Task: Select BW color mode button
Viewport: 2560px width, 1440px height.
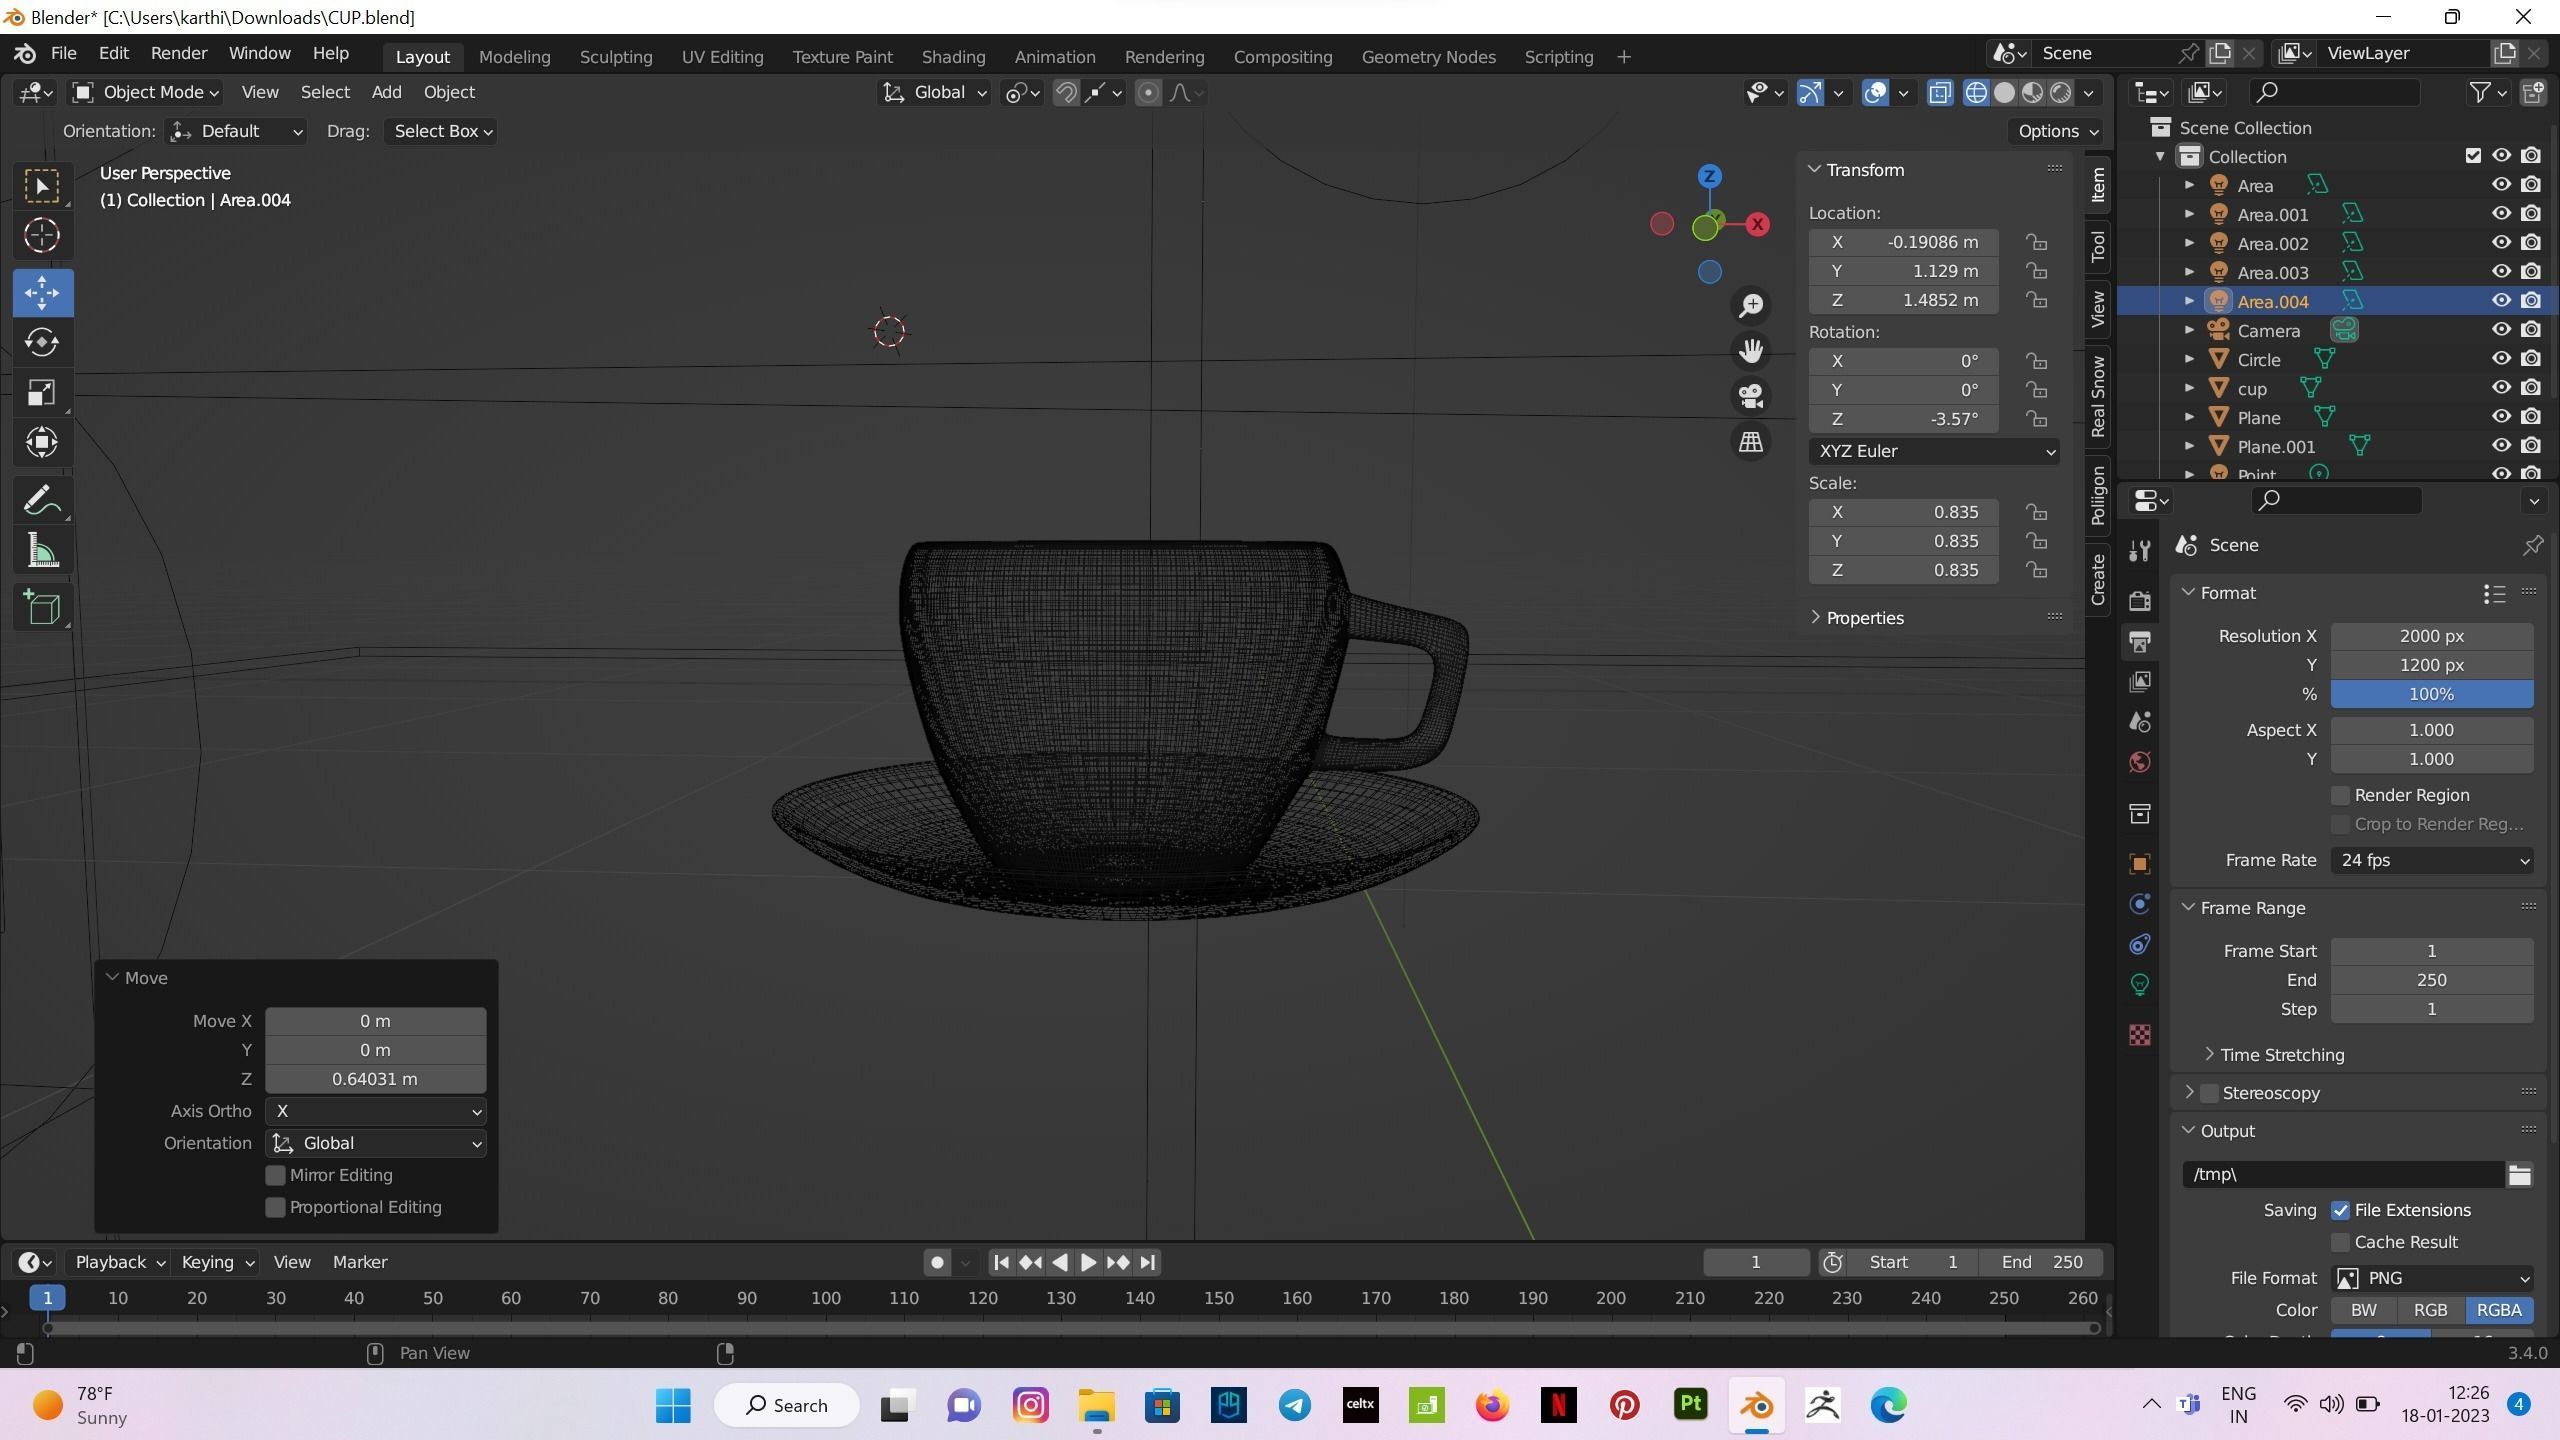Action: pos(2363,1311)
